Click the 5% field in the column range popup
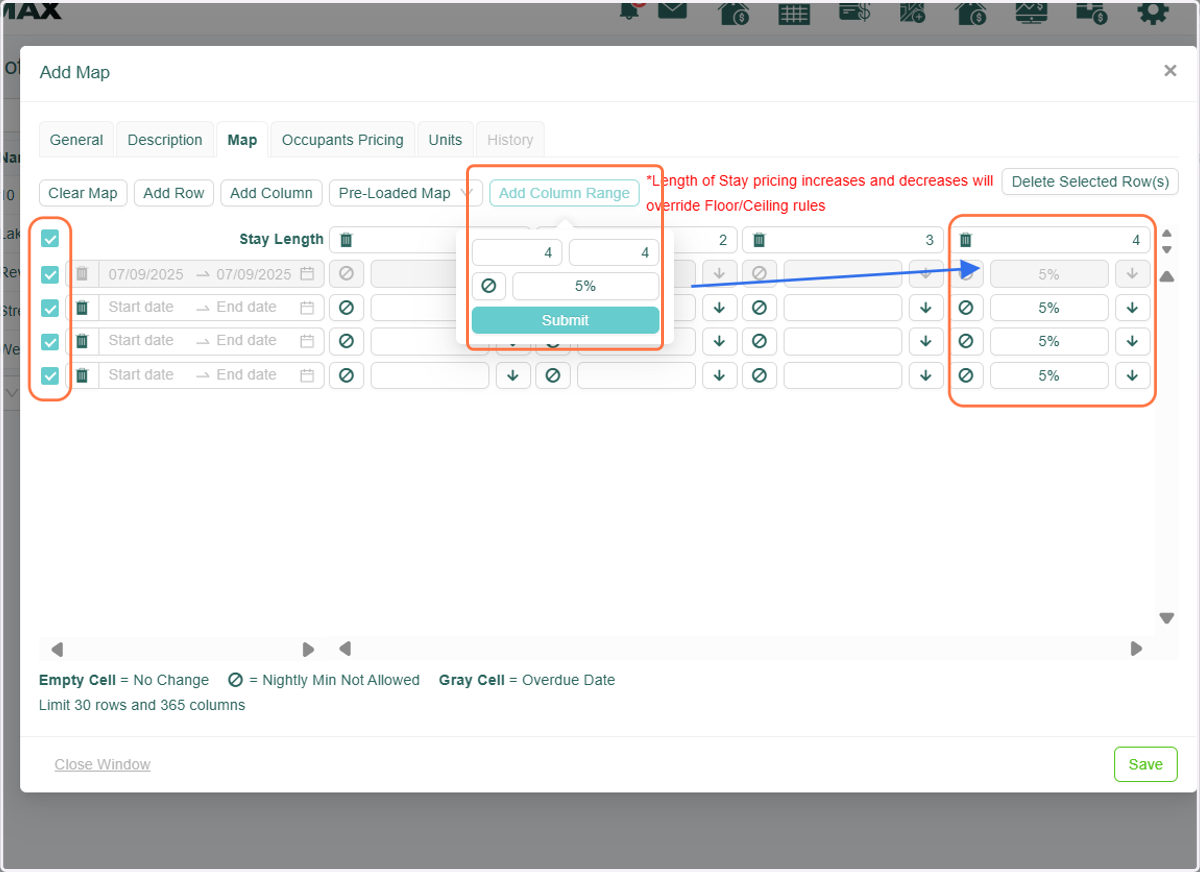Viewport: 1200px width, 872px height. click(586, 286)
